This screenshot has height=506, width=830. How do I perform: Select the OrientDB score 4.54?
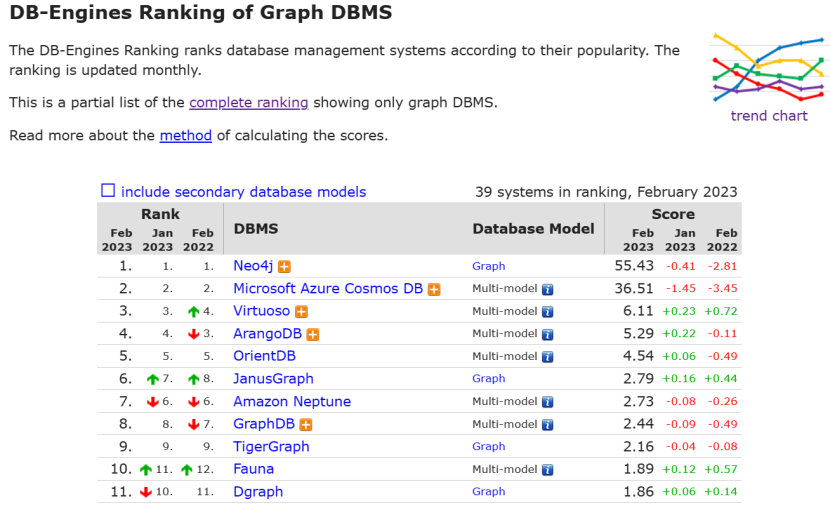tap(638, 356)
